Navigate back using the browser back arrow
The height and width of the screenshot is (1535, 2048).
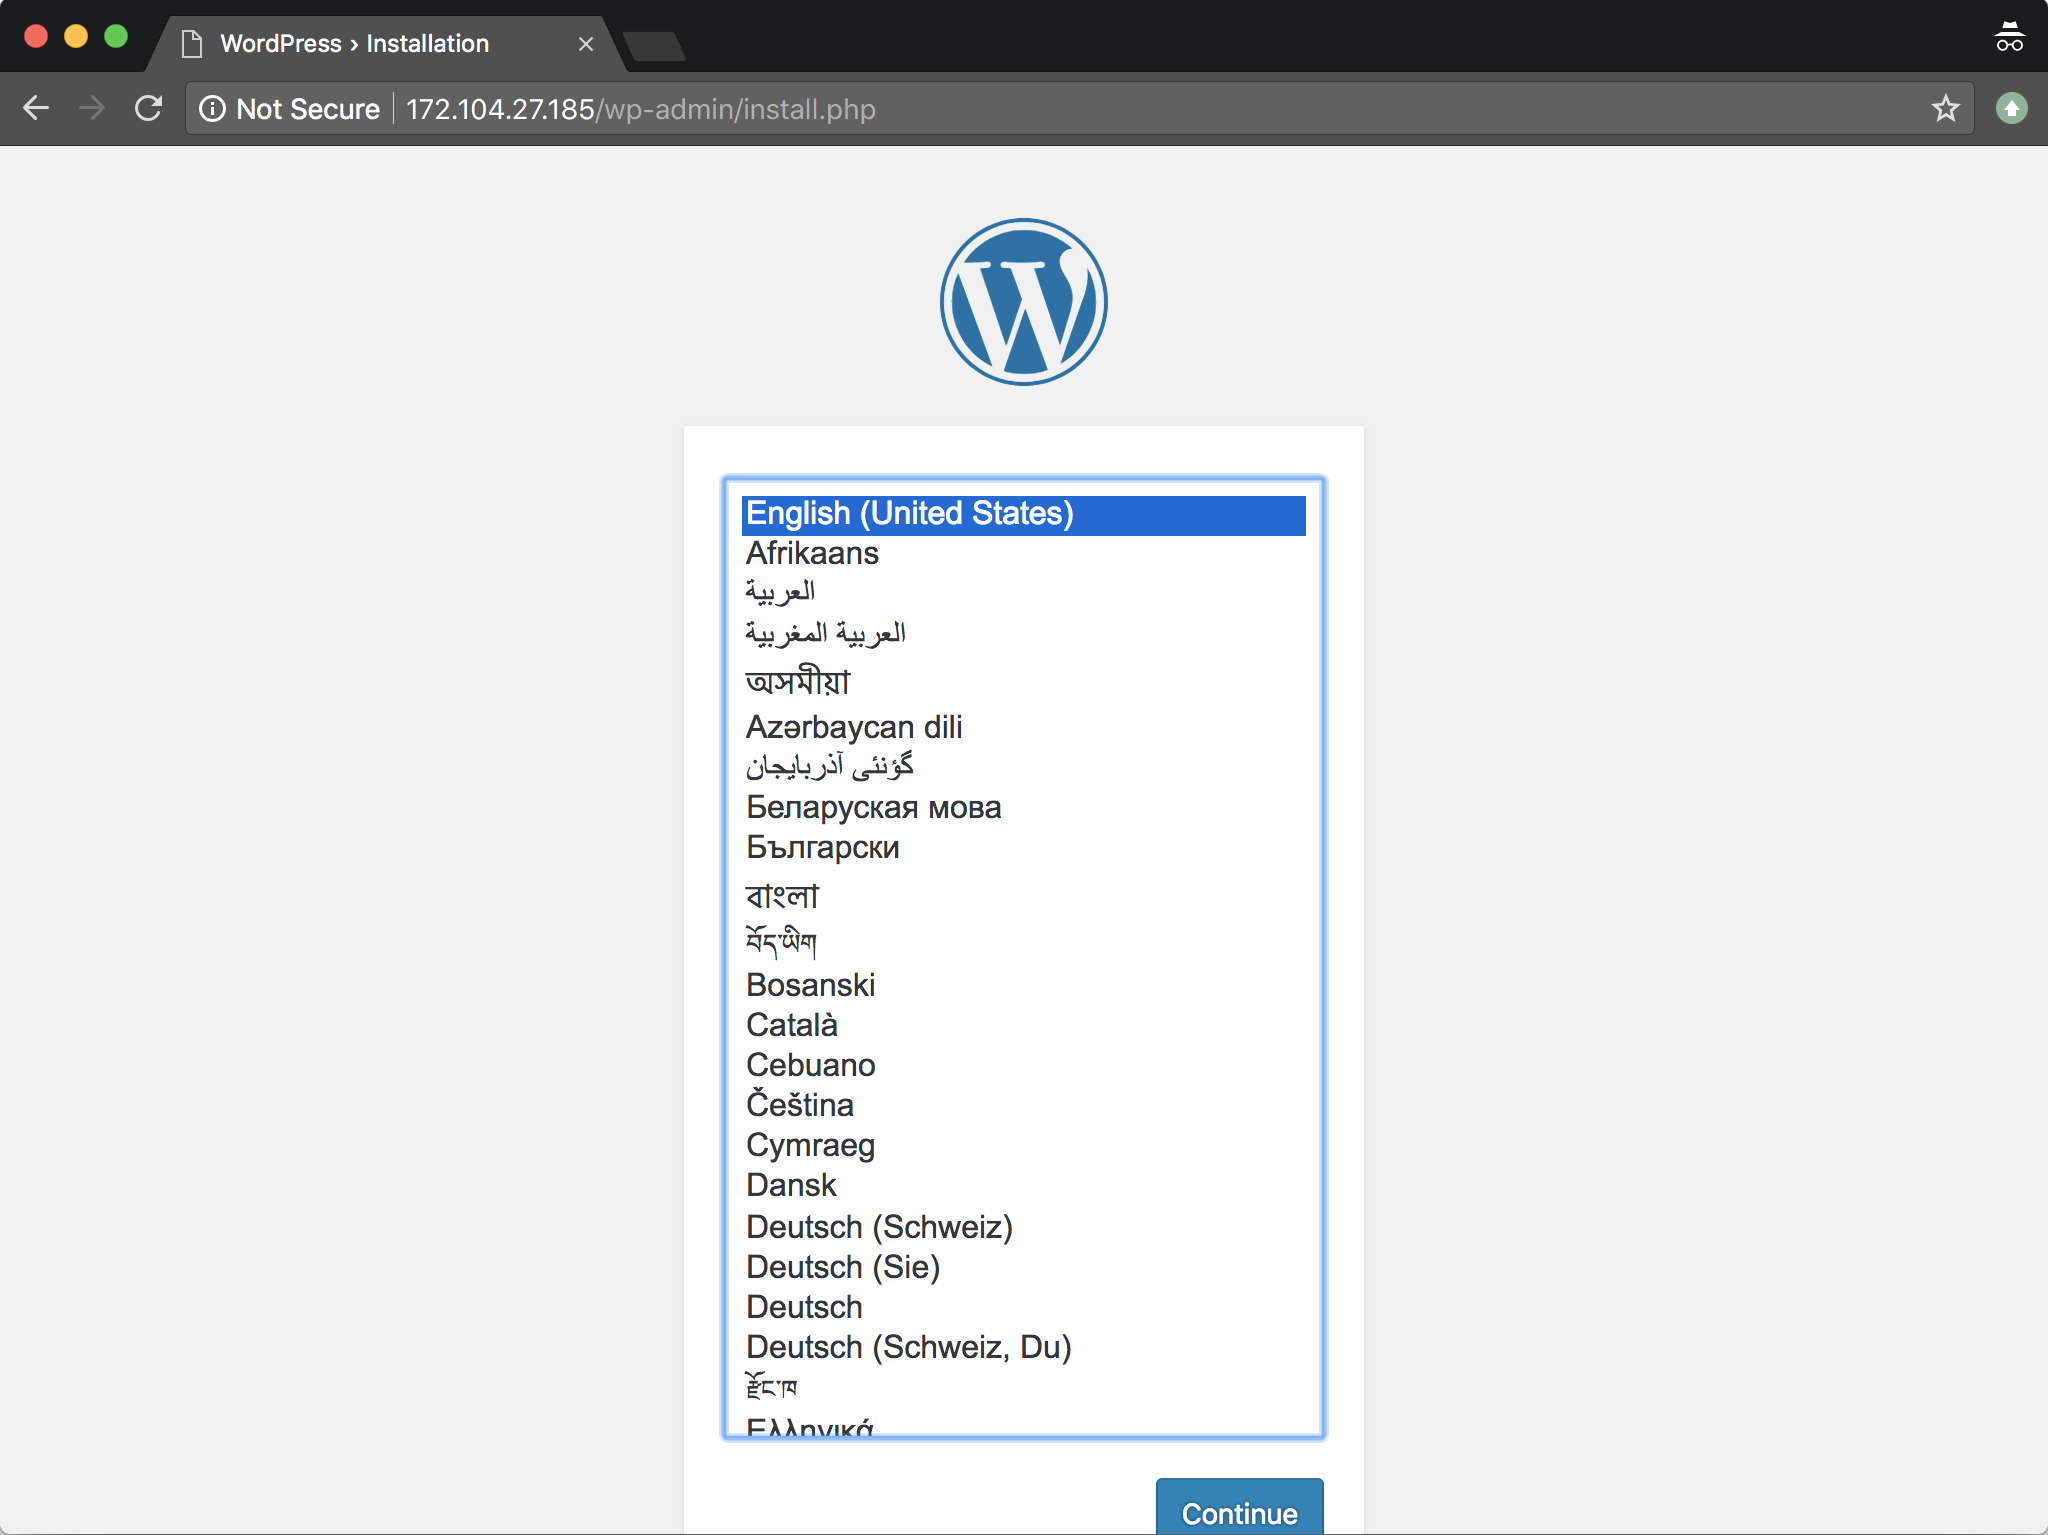(37, 108)
